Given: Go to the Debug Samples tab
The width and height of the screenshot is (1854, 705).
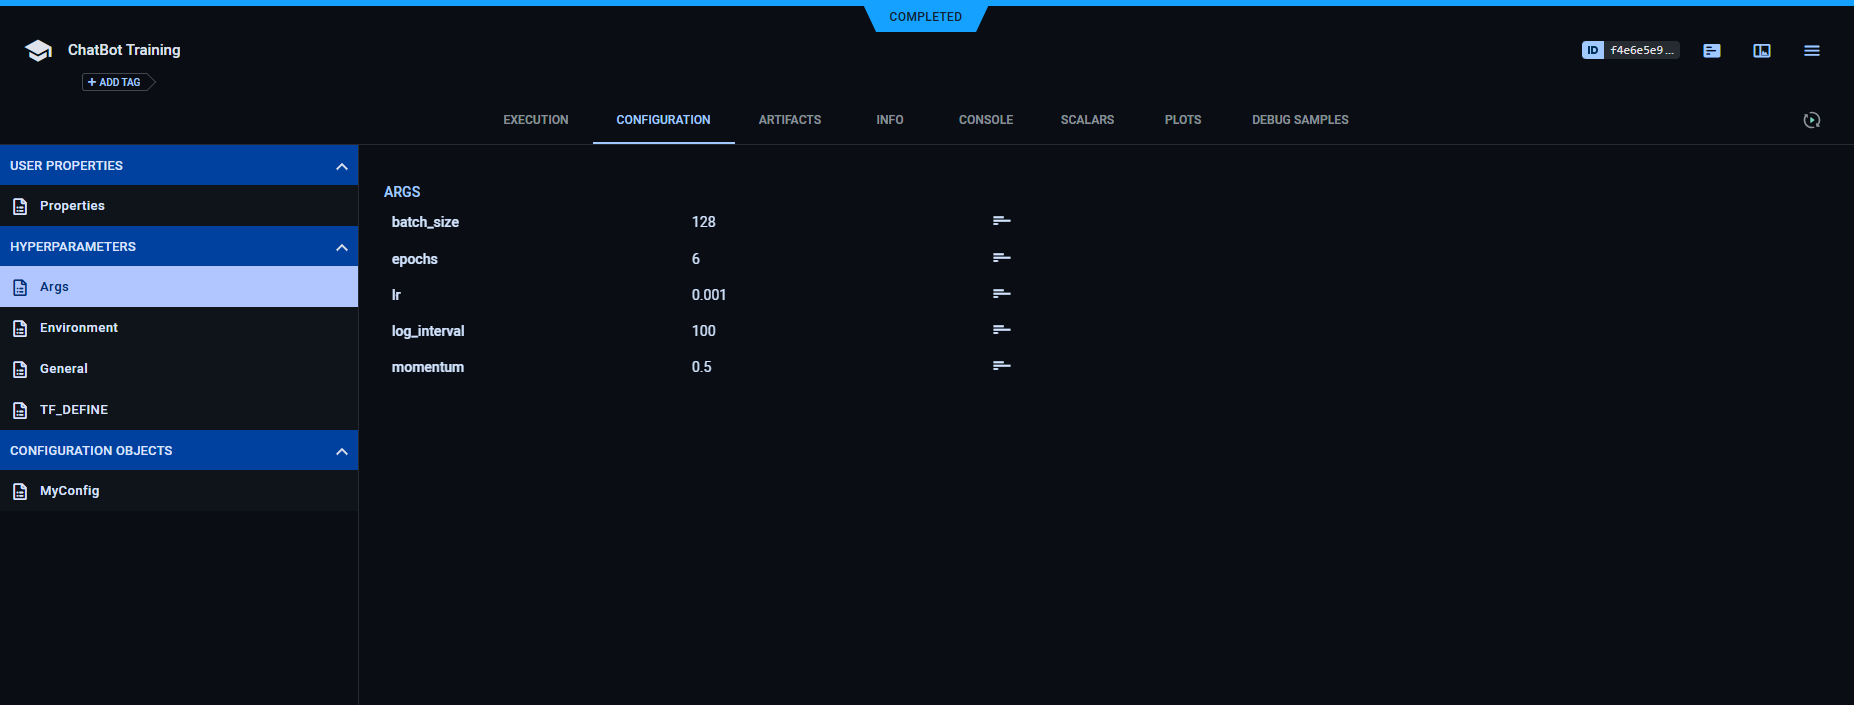Looking at the screenshot, I should click(1300, 120).
